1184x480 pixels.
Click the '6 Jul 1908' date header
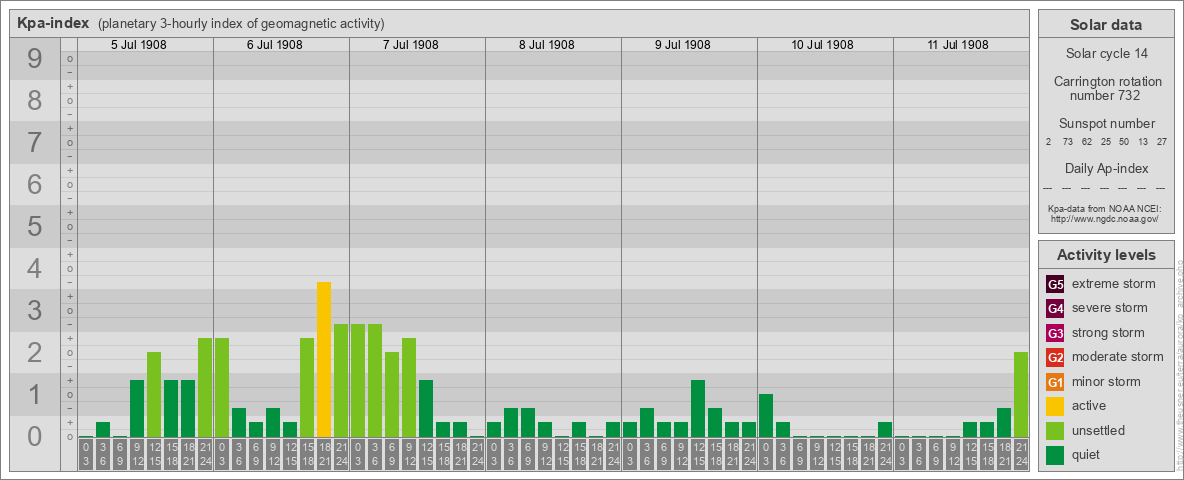pos(275,45)
